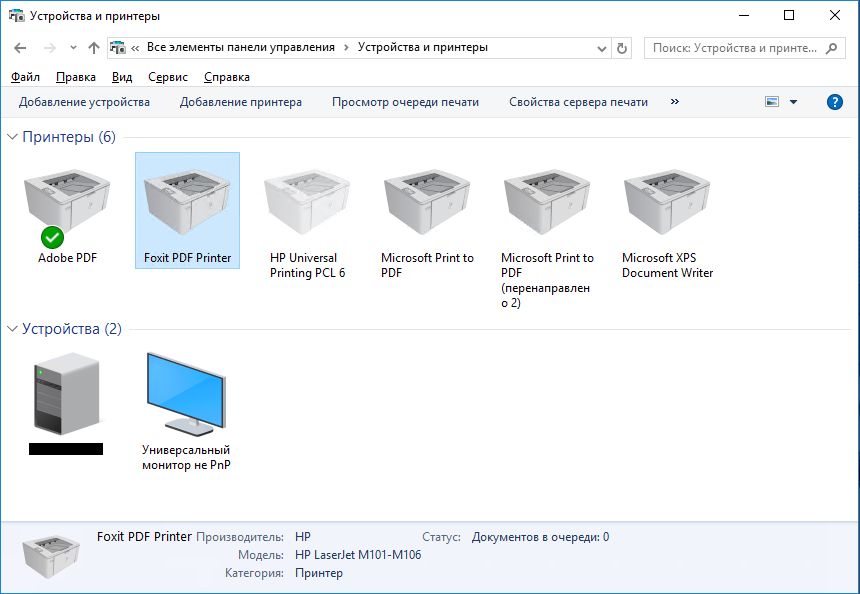Screen dimensions: 860x594
Task: Open the view options dropdown arrow
Action: 793,102
